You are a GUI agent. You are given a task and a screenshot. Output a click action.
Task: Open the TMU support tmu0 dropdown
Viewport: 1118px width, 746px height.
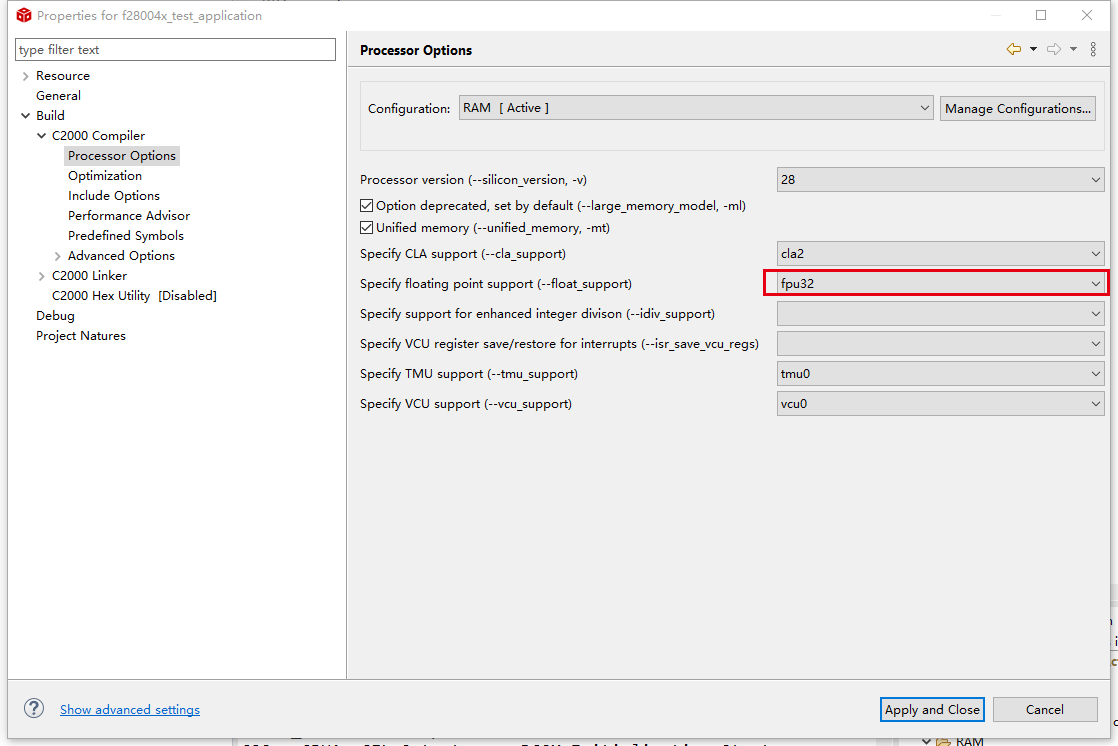tap(940, 374)
